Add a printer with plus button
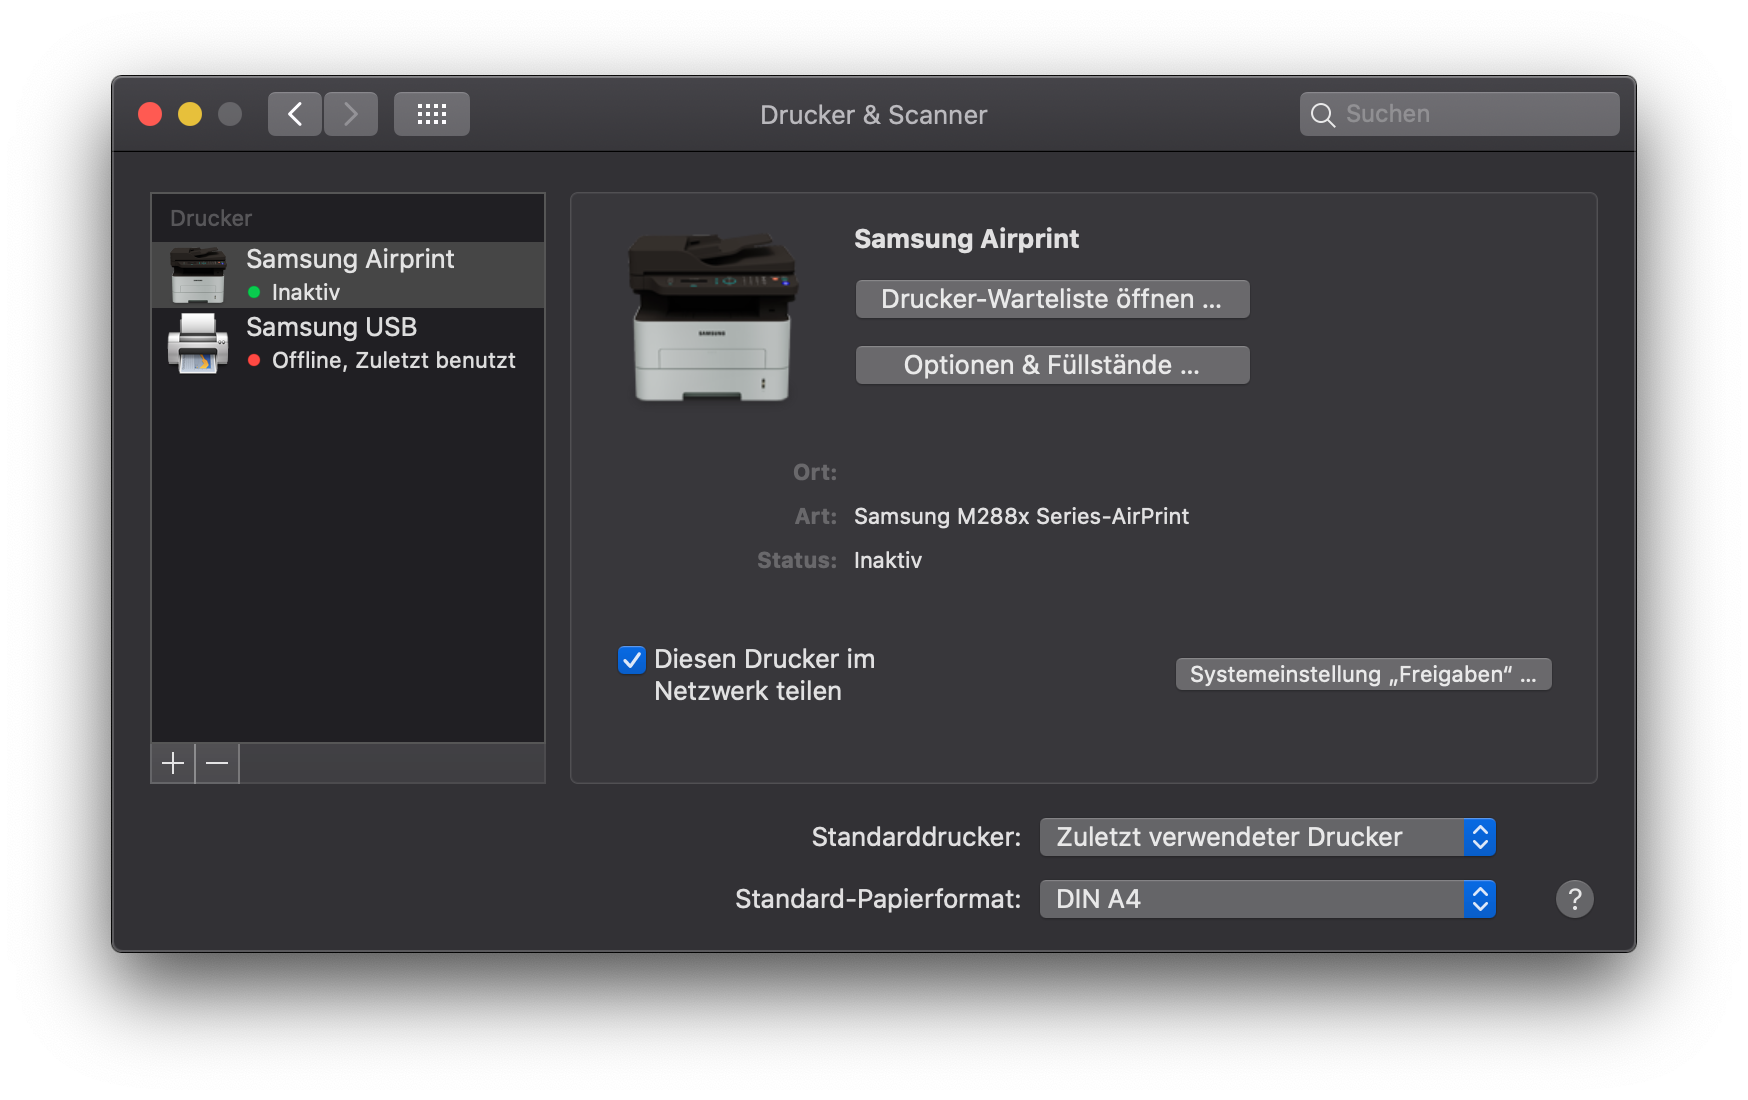1748x1100 pixels. tap(173, 764)
